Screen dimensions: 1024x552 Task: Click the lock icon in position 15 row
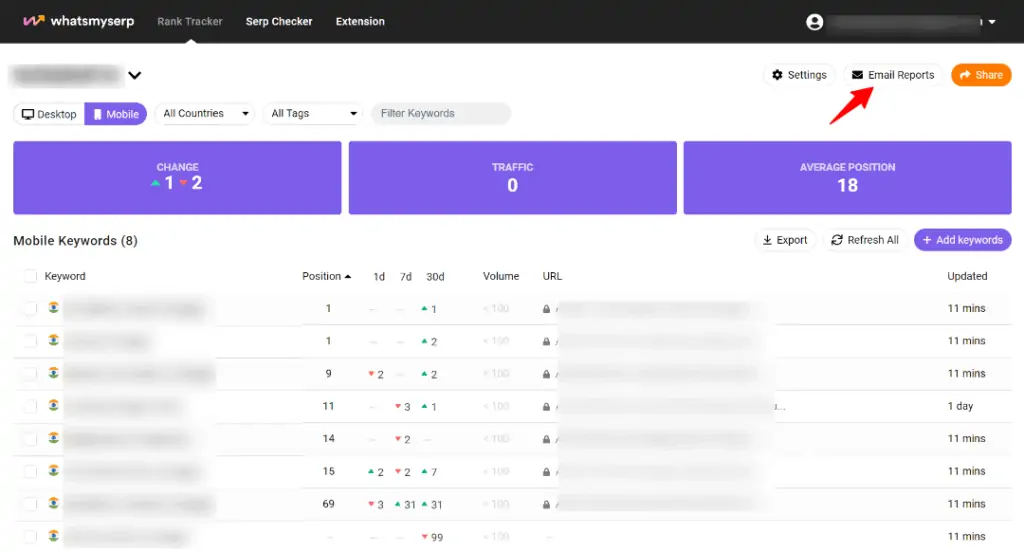click(547, 472)
